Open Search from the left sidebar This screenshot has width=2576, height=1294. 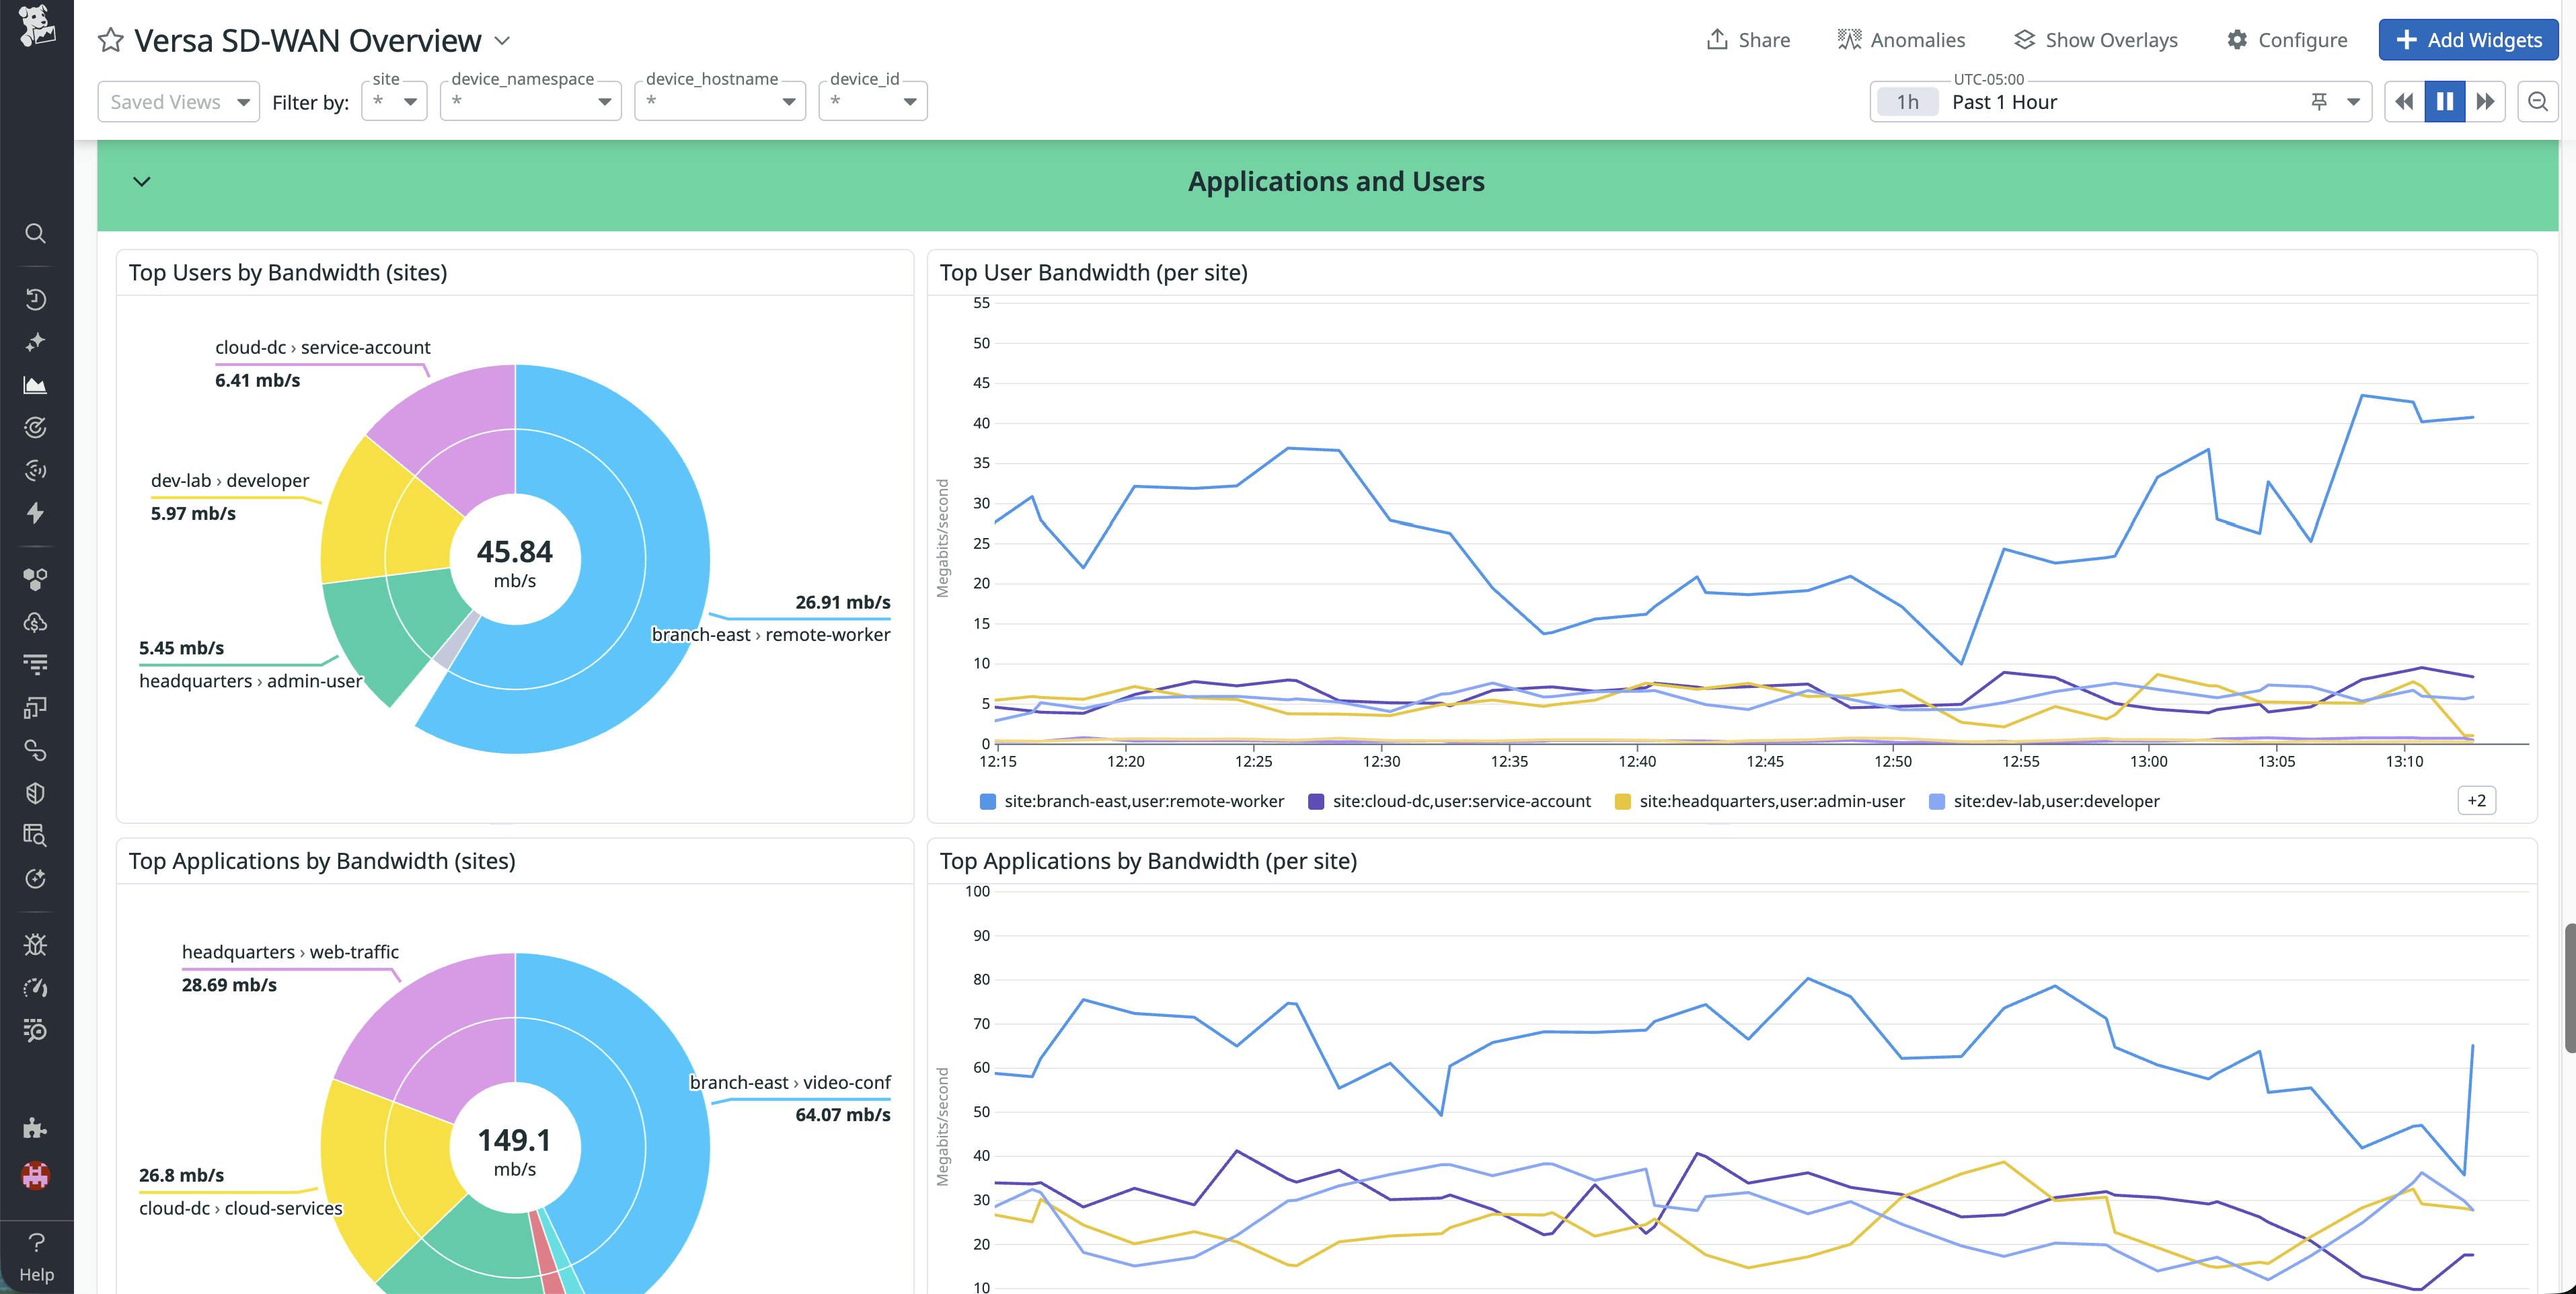click(36, 233)
